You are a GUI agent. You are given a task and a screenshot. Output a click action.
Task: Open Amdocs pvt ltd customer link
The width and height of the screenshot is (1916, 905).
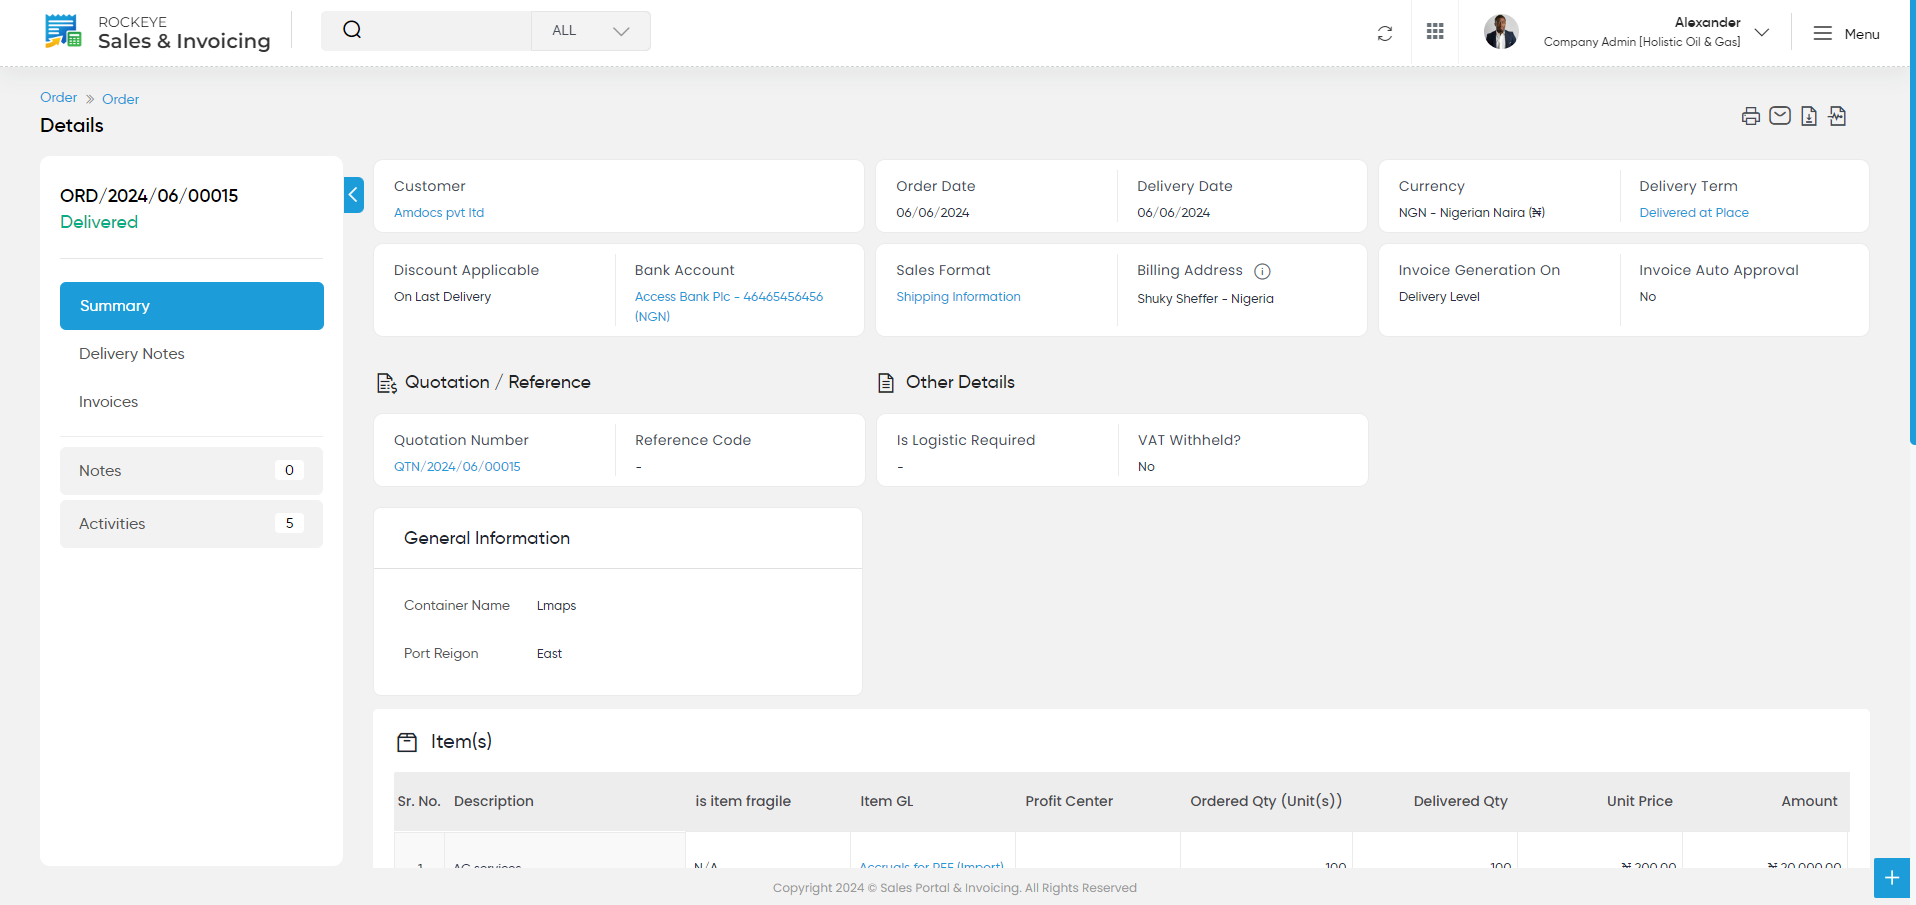439,213
